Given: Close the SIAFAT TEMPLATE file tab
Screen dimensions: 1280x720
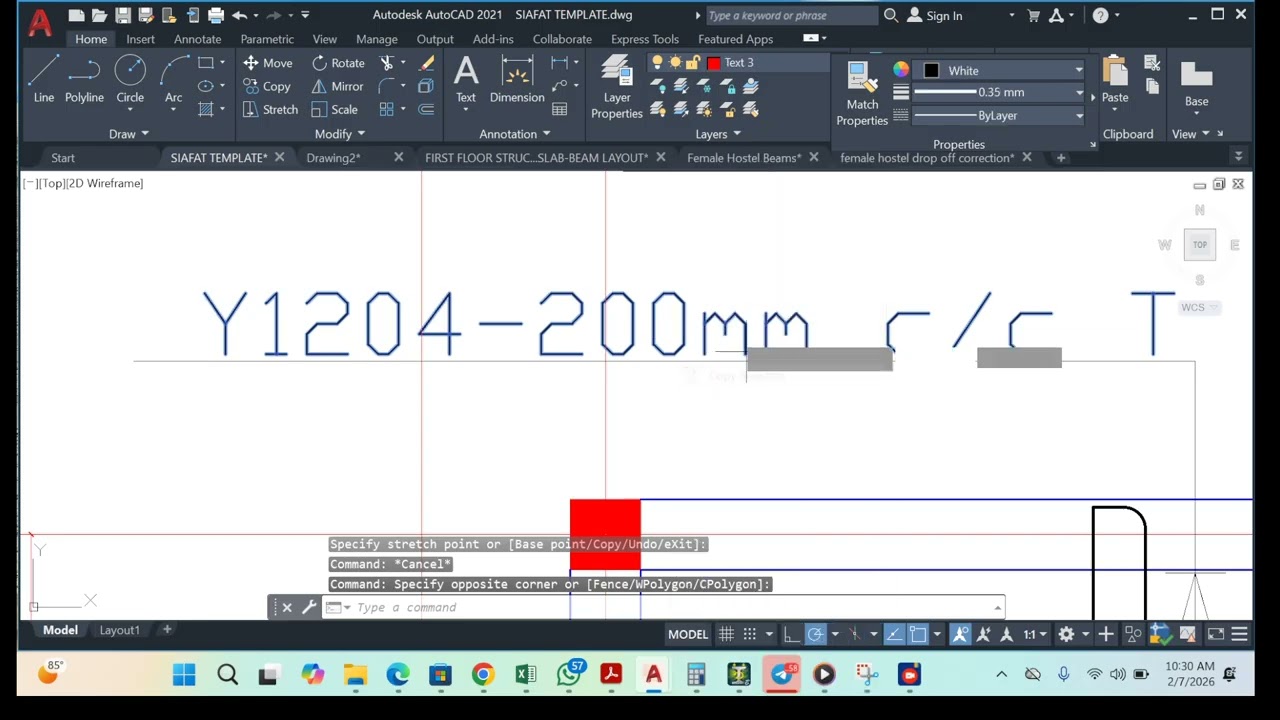Looking at the screenshot, I should [x=279, y=157].
